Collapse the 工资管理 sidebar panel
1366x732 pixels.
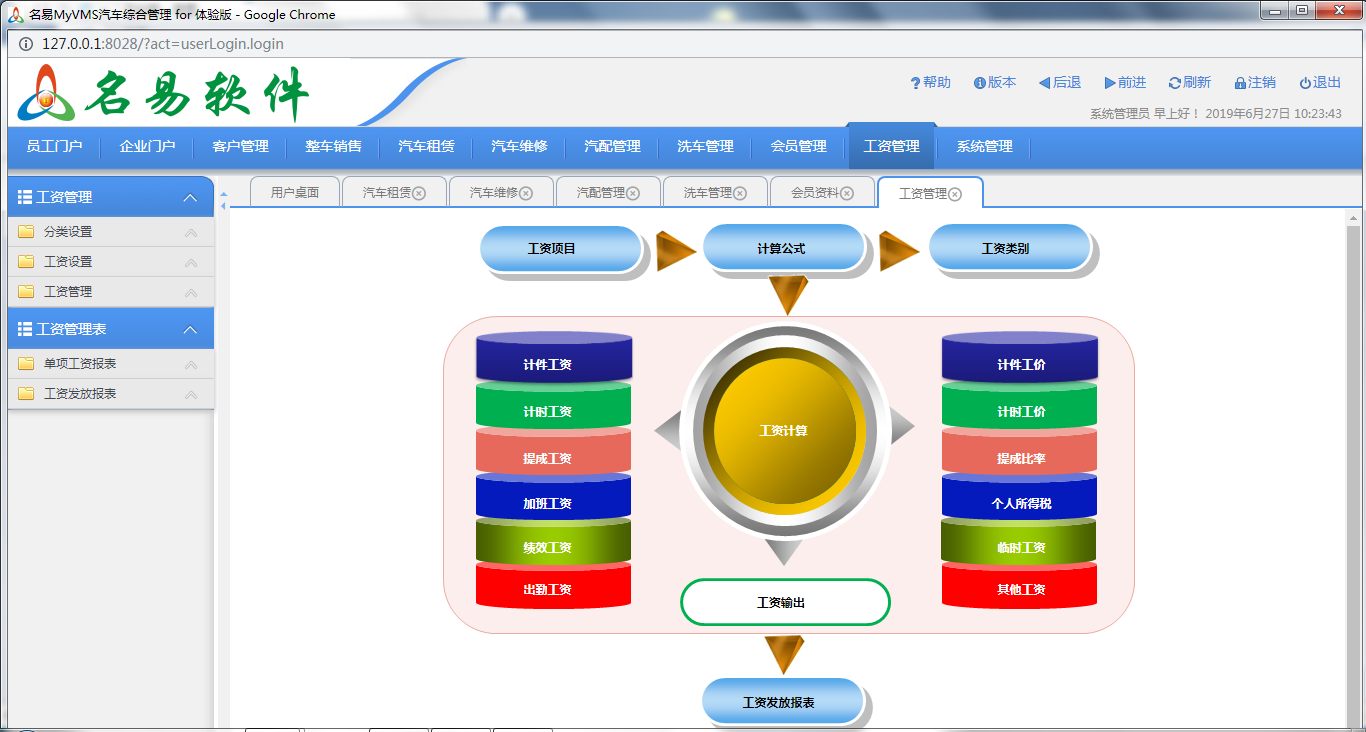coord(190,198)
